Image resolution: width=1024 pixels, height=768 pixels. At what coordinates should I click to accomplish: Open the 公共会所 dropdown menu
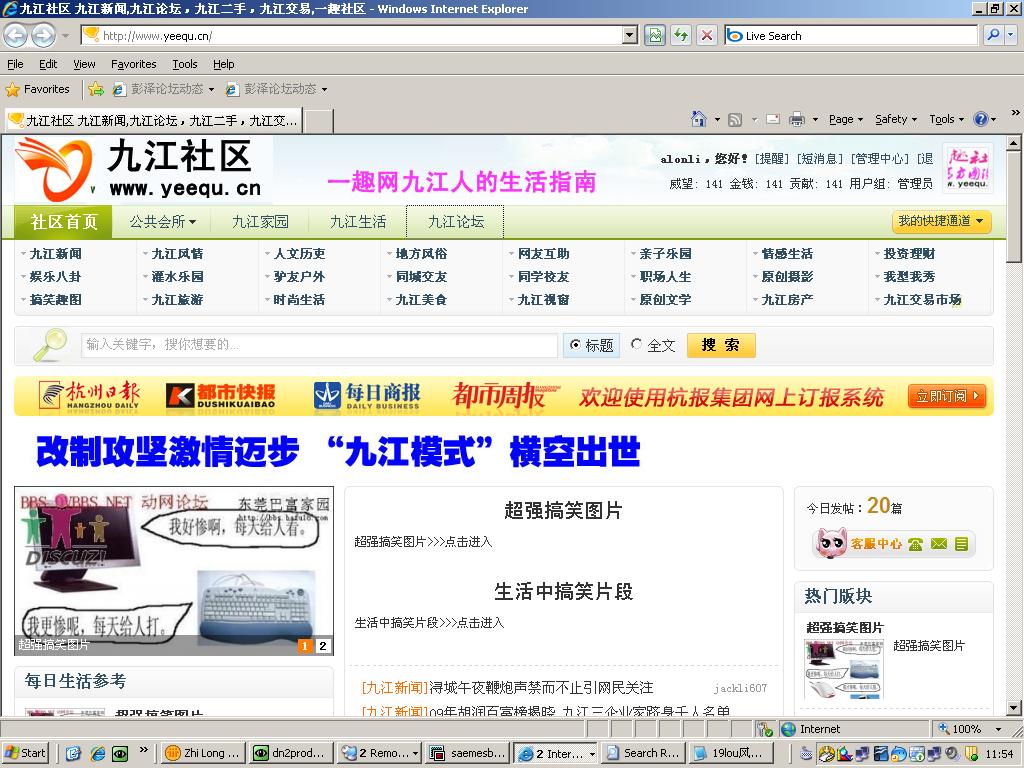162,221
